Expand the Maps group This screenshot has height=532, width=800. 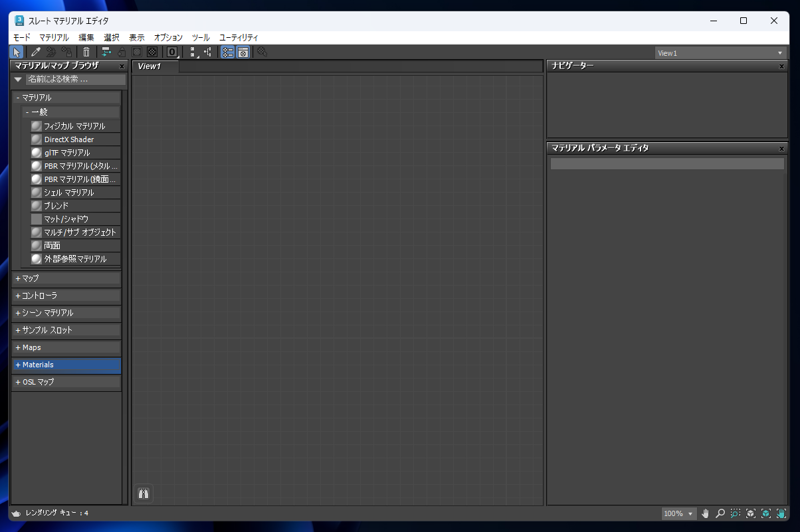tap(66, 347)
